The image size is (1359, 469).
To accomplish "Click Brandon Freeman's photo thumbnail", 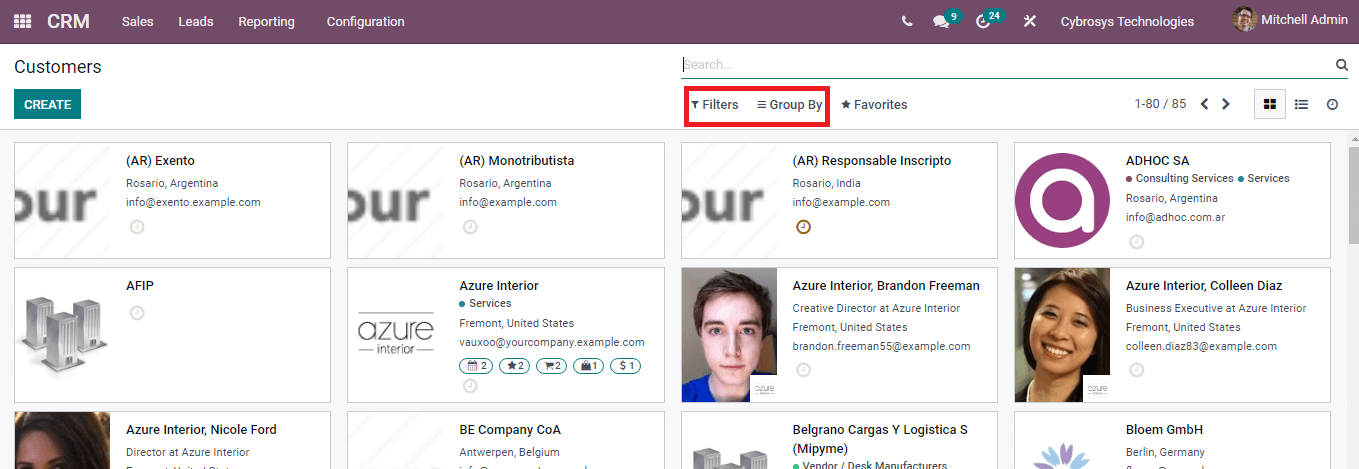I will 729,335.
